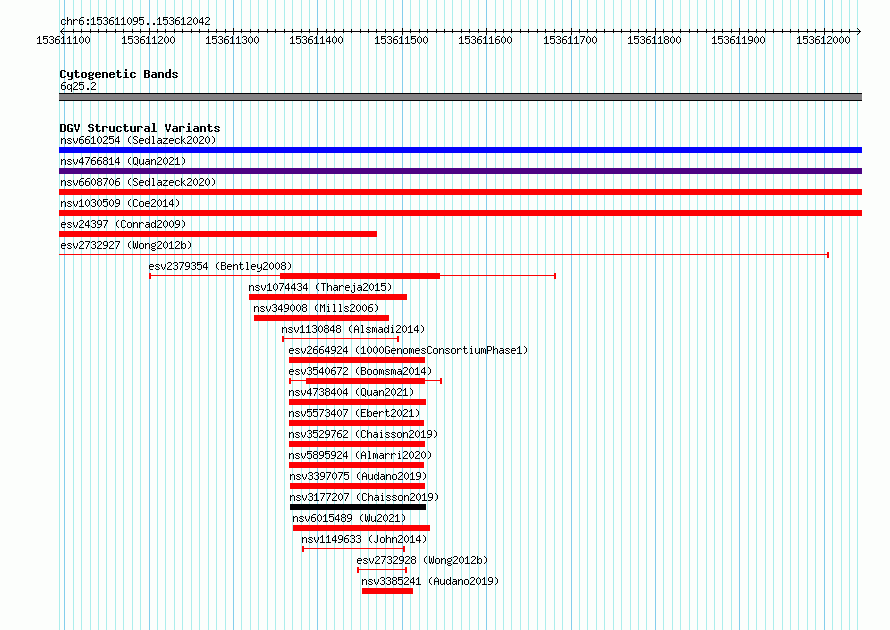Click the nsv6610254 (Sedlazeck2020) variant label
This screenshot has height=630, width=890.
click(x=138, y=140)
